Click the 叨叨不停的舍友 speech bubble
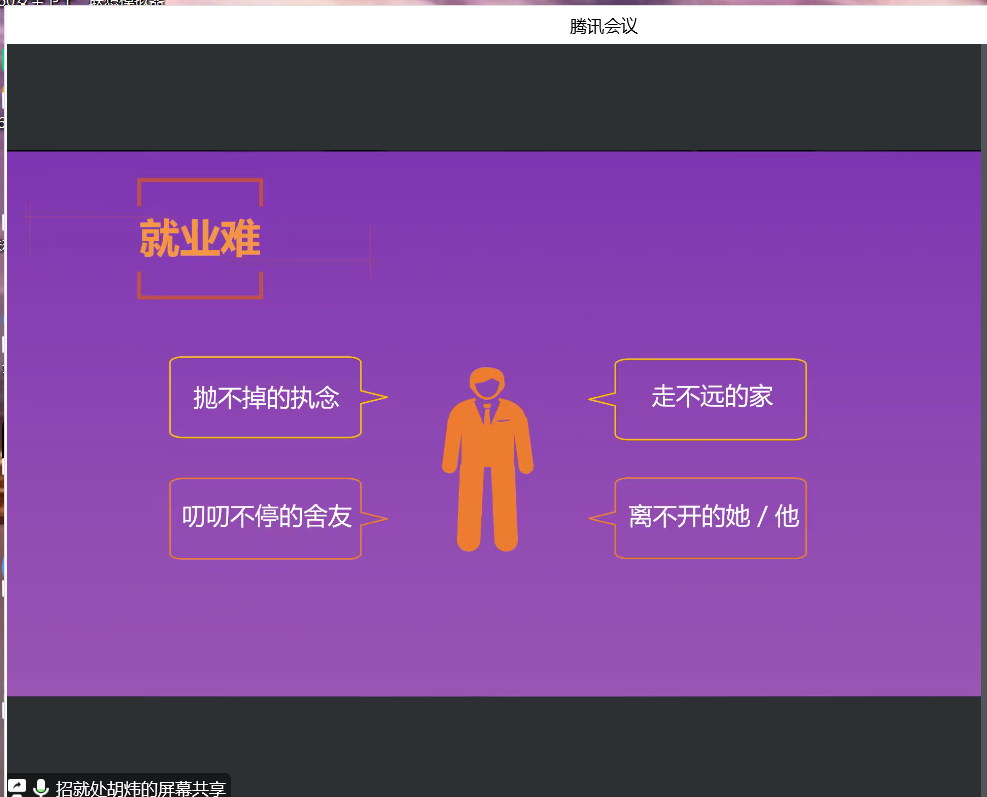This screenshot has height=797, width=987. 265,518
